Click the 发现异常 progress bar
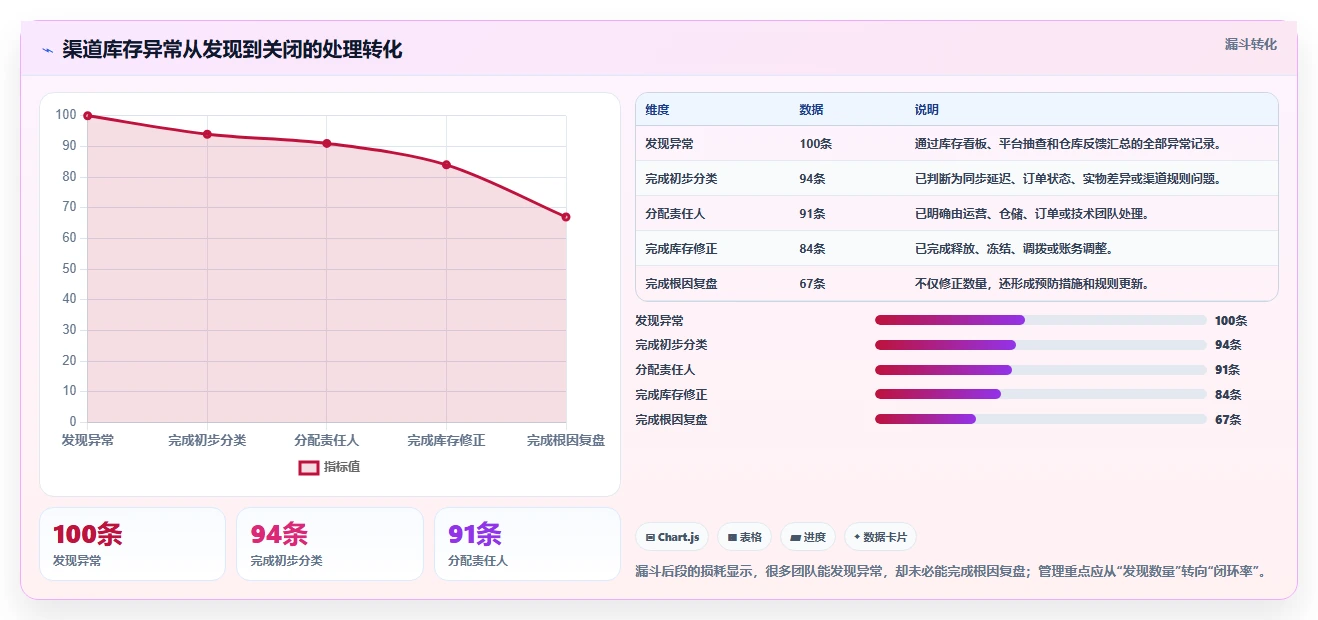The image size is (1318, 620). 1041,320
